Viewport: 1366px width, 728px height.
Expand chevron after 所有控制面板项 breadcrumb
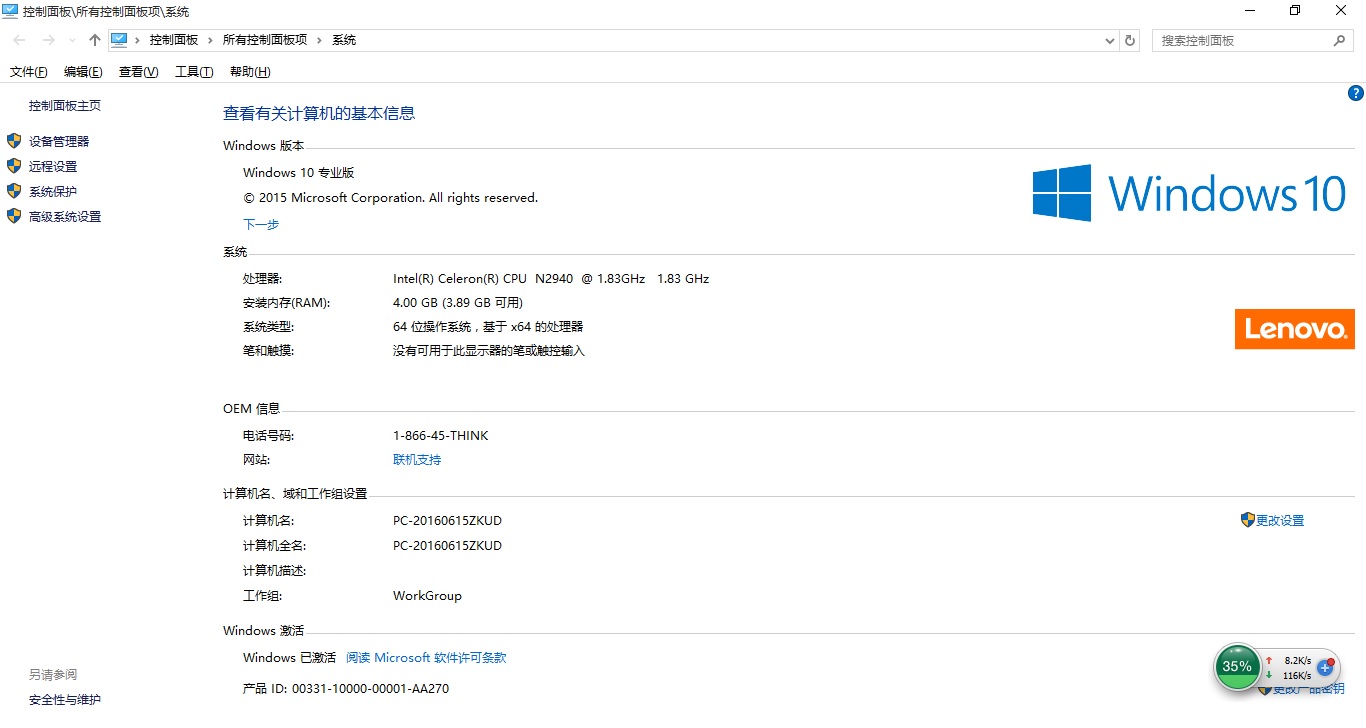click(x=319, y=40)
